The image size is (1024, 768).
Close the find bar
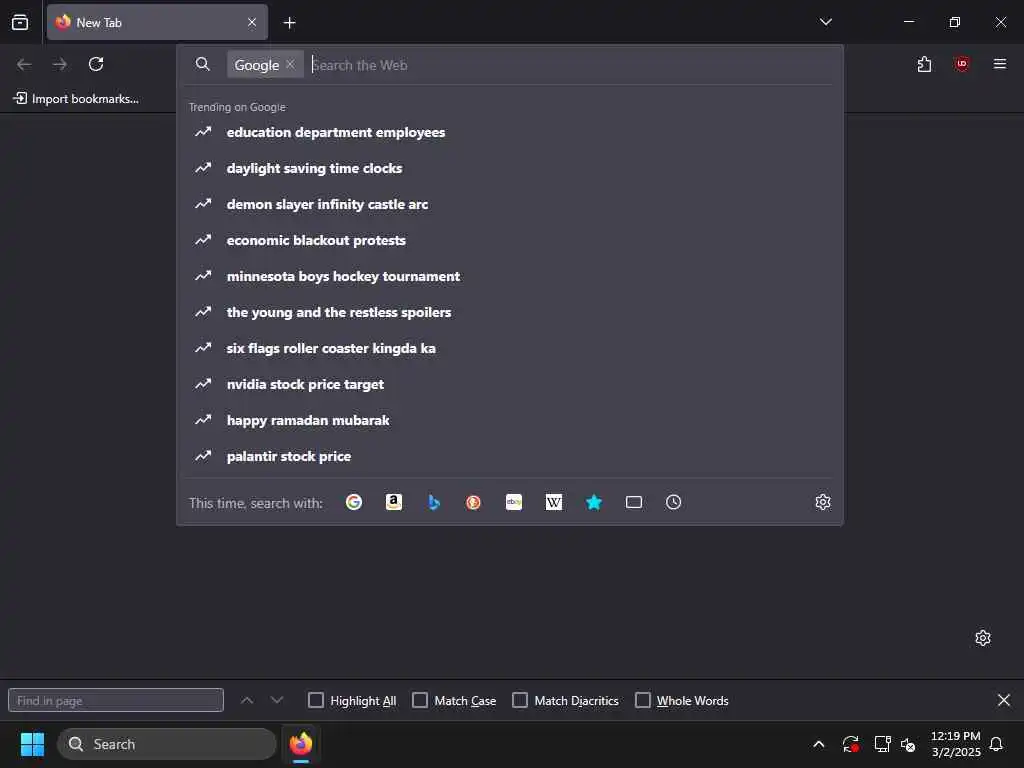1004,700
